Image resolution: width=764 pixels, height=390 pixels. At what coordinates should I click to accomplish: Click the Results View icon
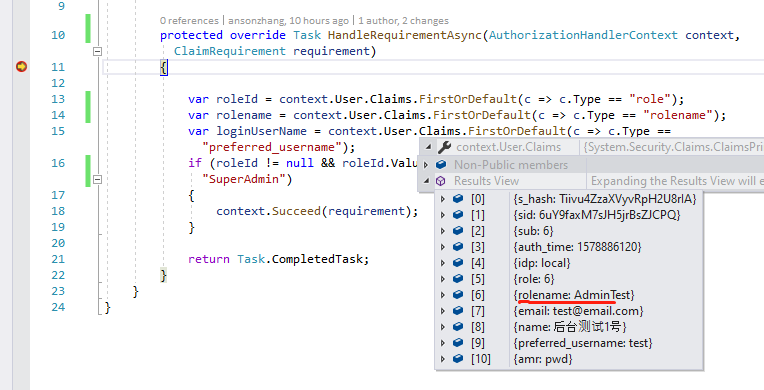(x=440, y=181)
